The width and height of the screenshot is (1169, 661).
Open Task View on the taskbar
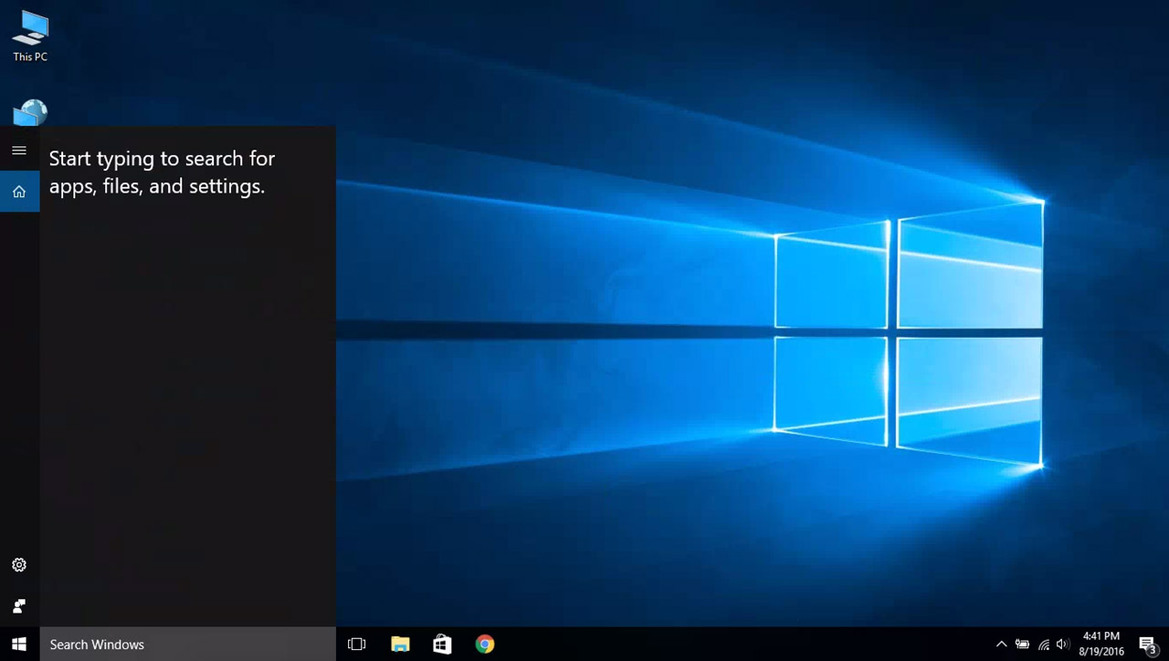point(356,644)
